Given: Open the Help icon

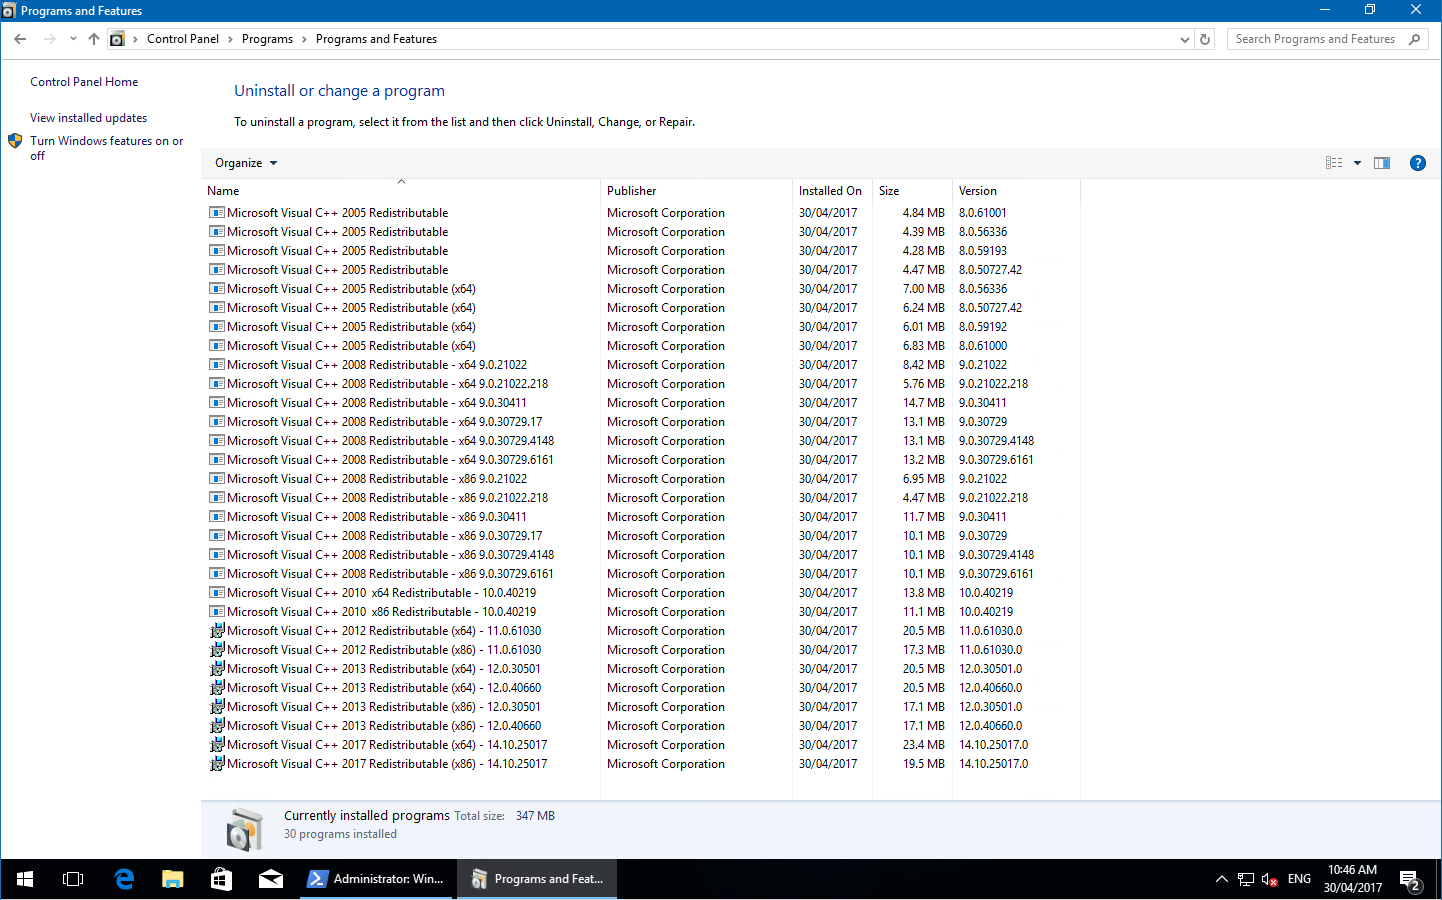Looking at the screenshot, I should coord(1417,163).
